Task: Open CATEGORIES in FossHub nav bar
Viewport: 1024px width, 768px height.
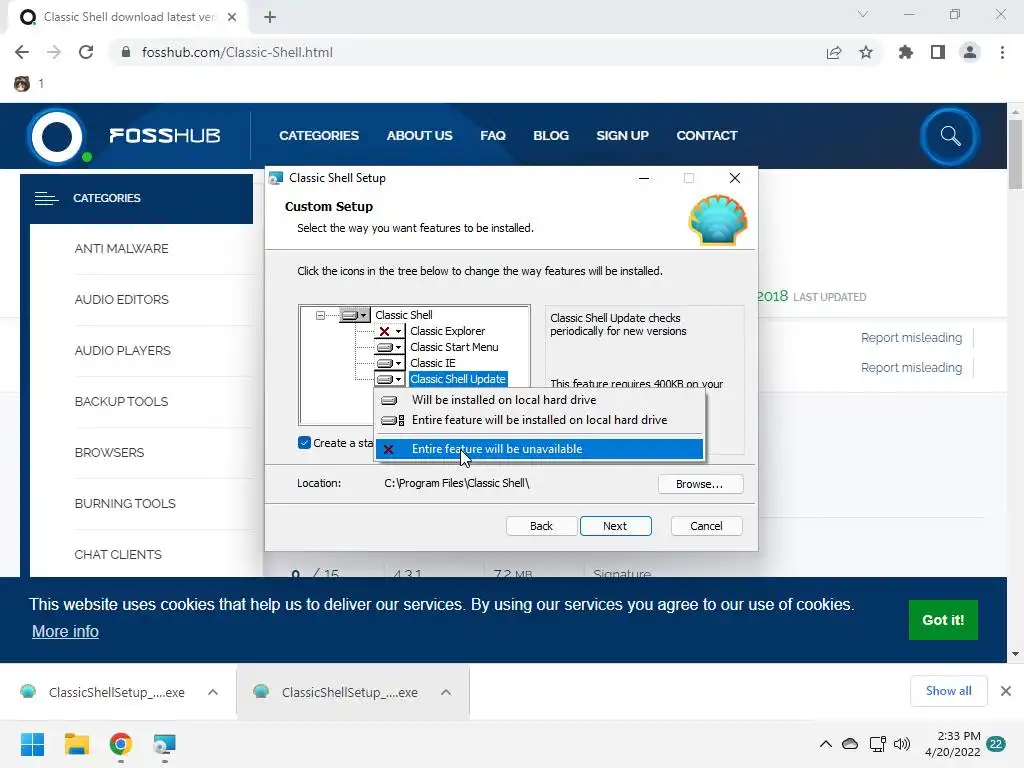Action: coord(319,135)
